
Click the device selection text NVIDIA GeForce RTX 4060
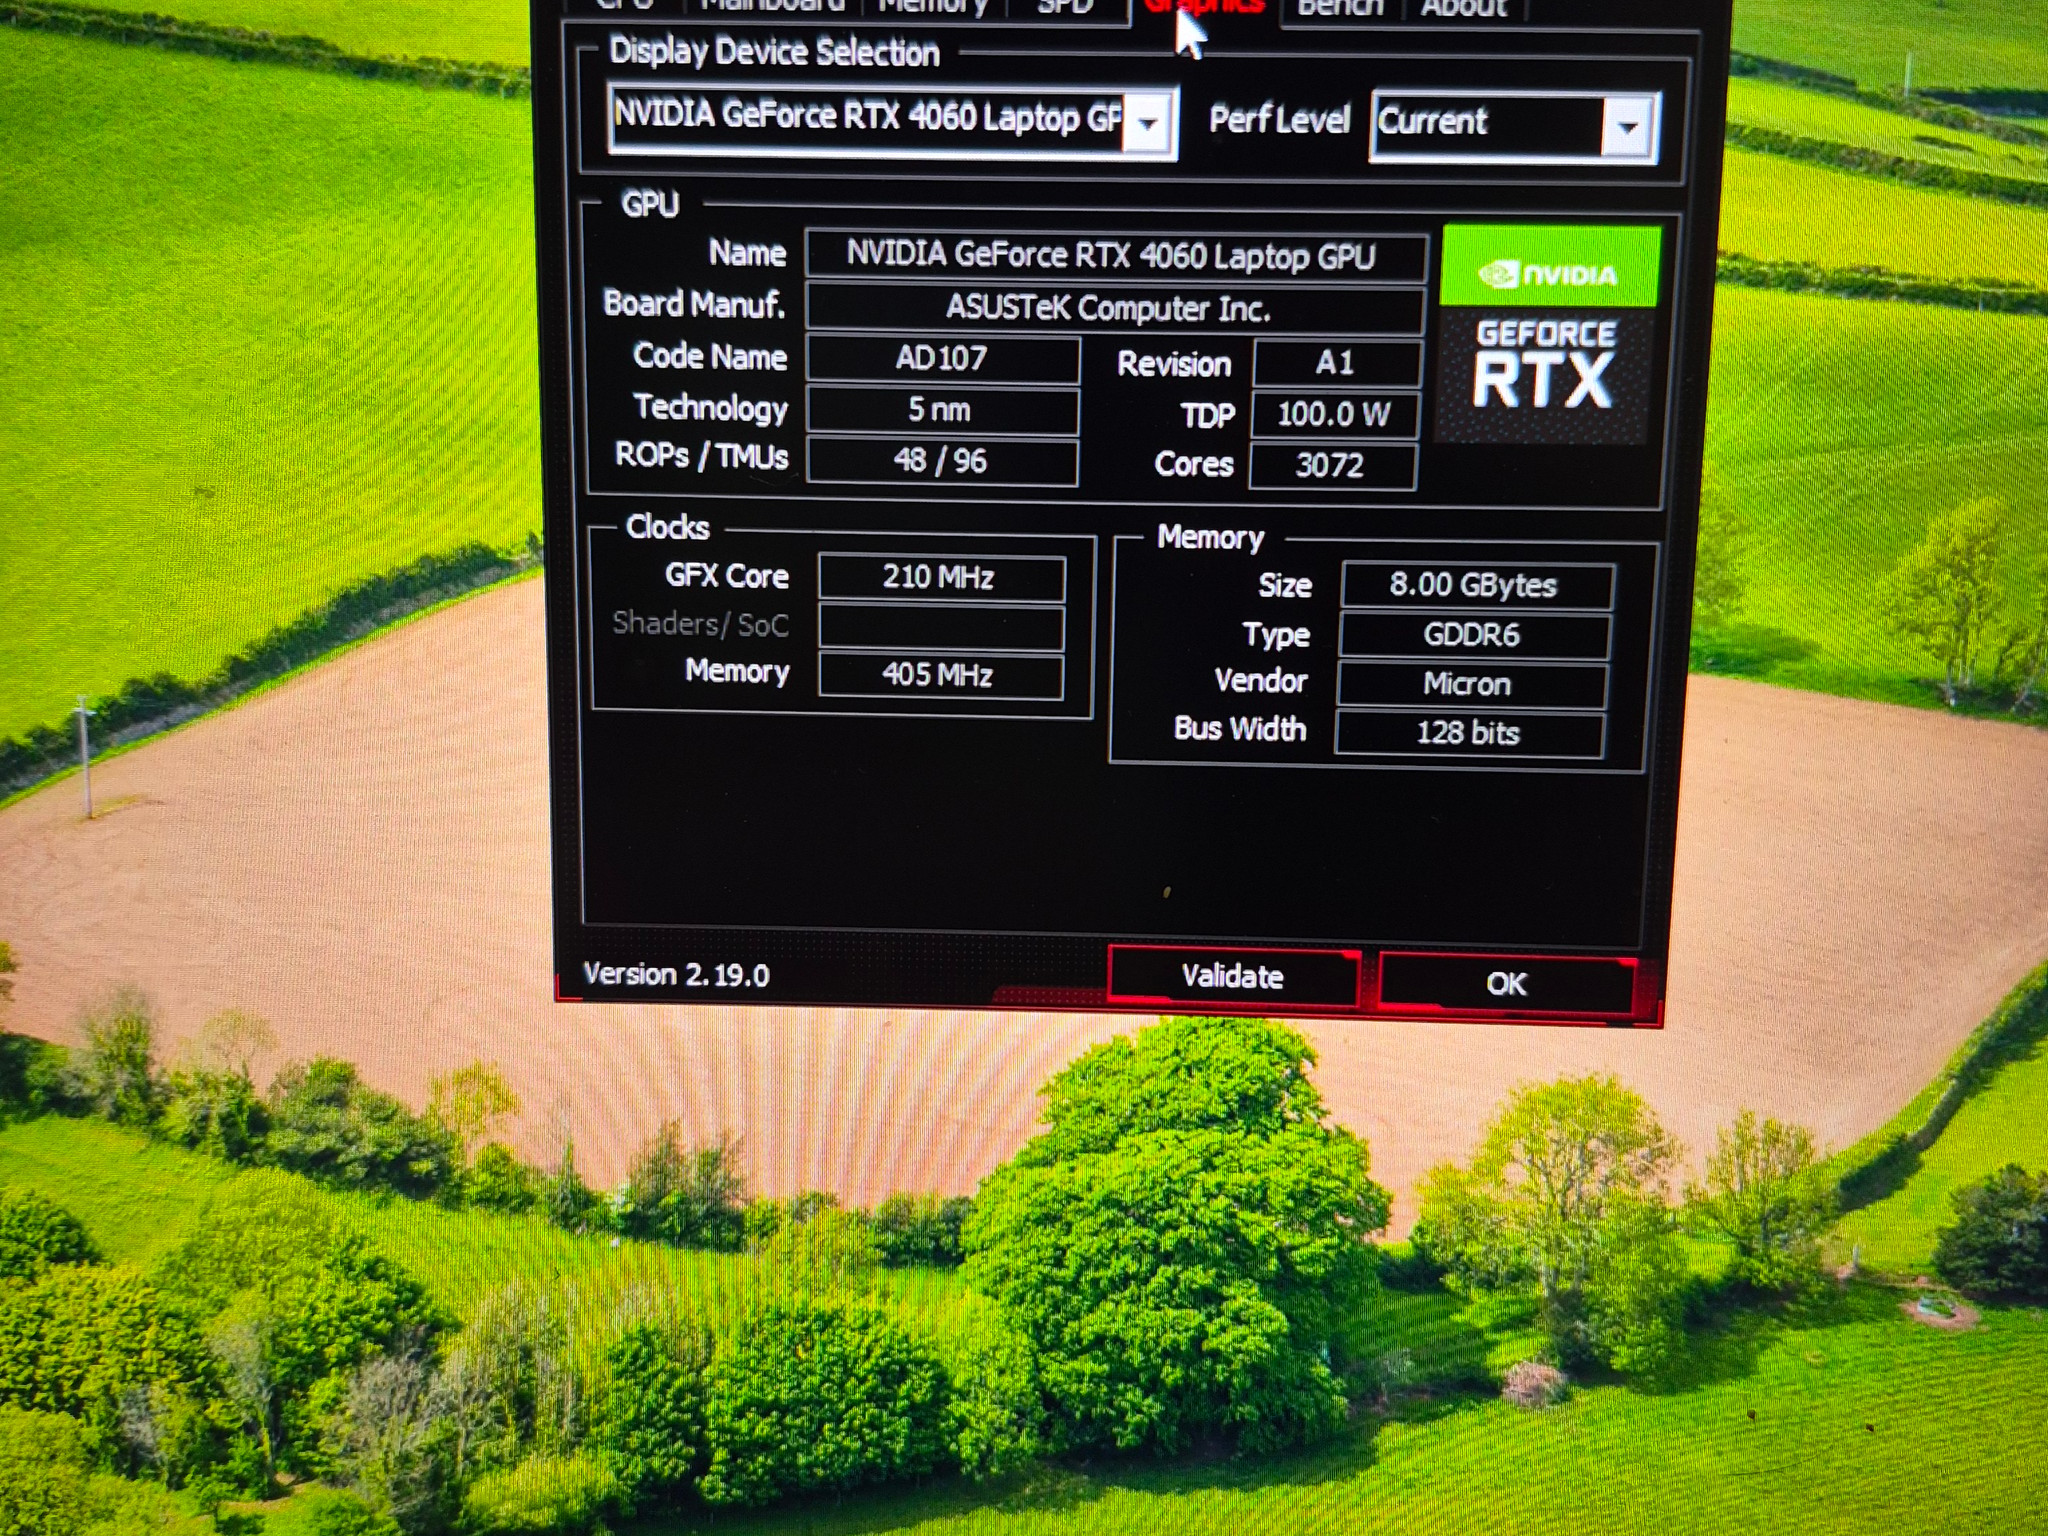866,116
